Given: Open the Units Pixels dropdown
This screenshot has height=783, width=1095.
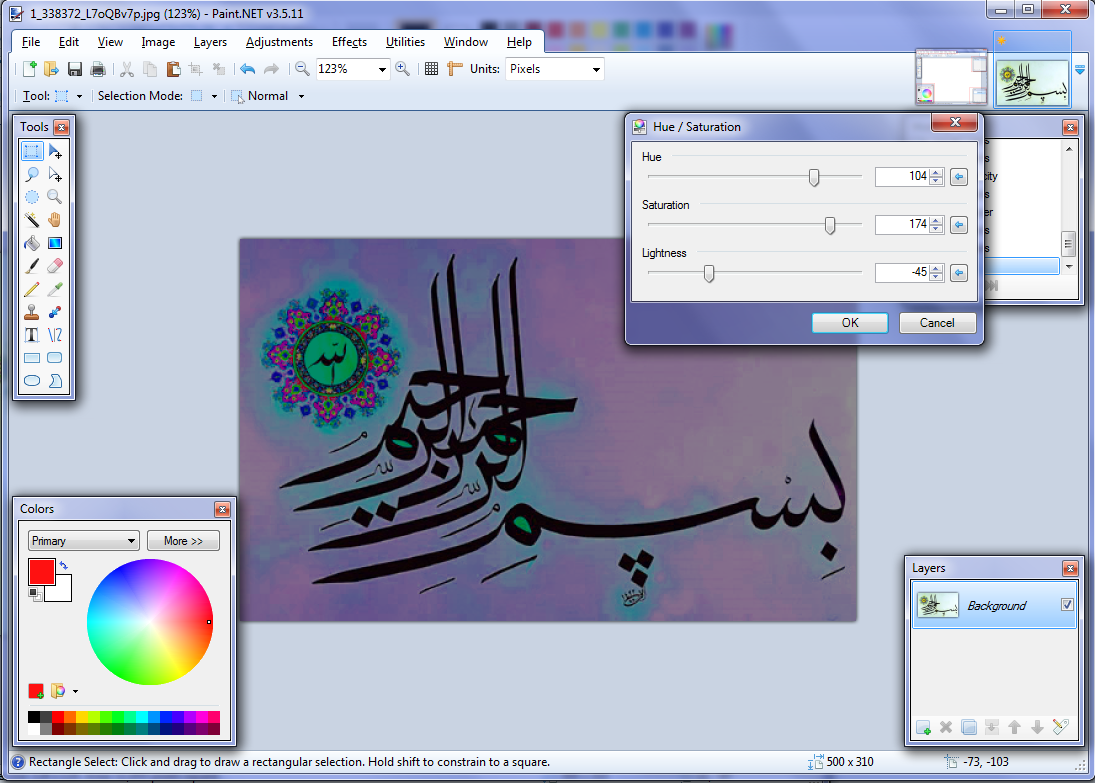Looking at the screenshot, I should point(596,69).
